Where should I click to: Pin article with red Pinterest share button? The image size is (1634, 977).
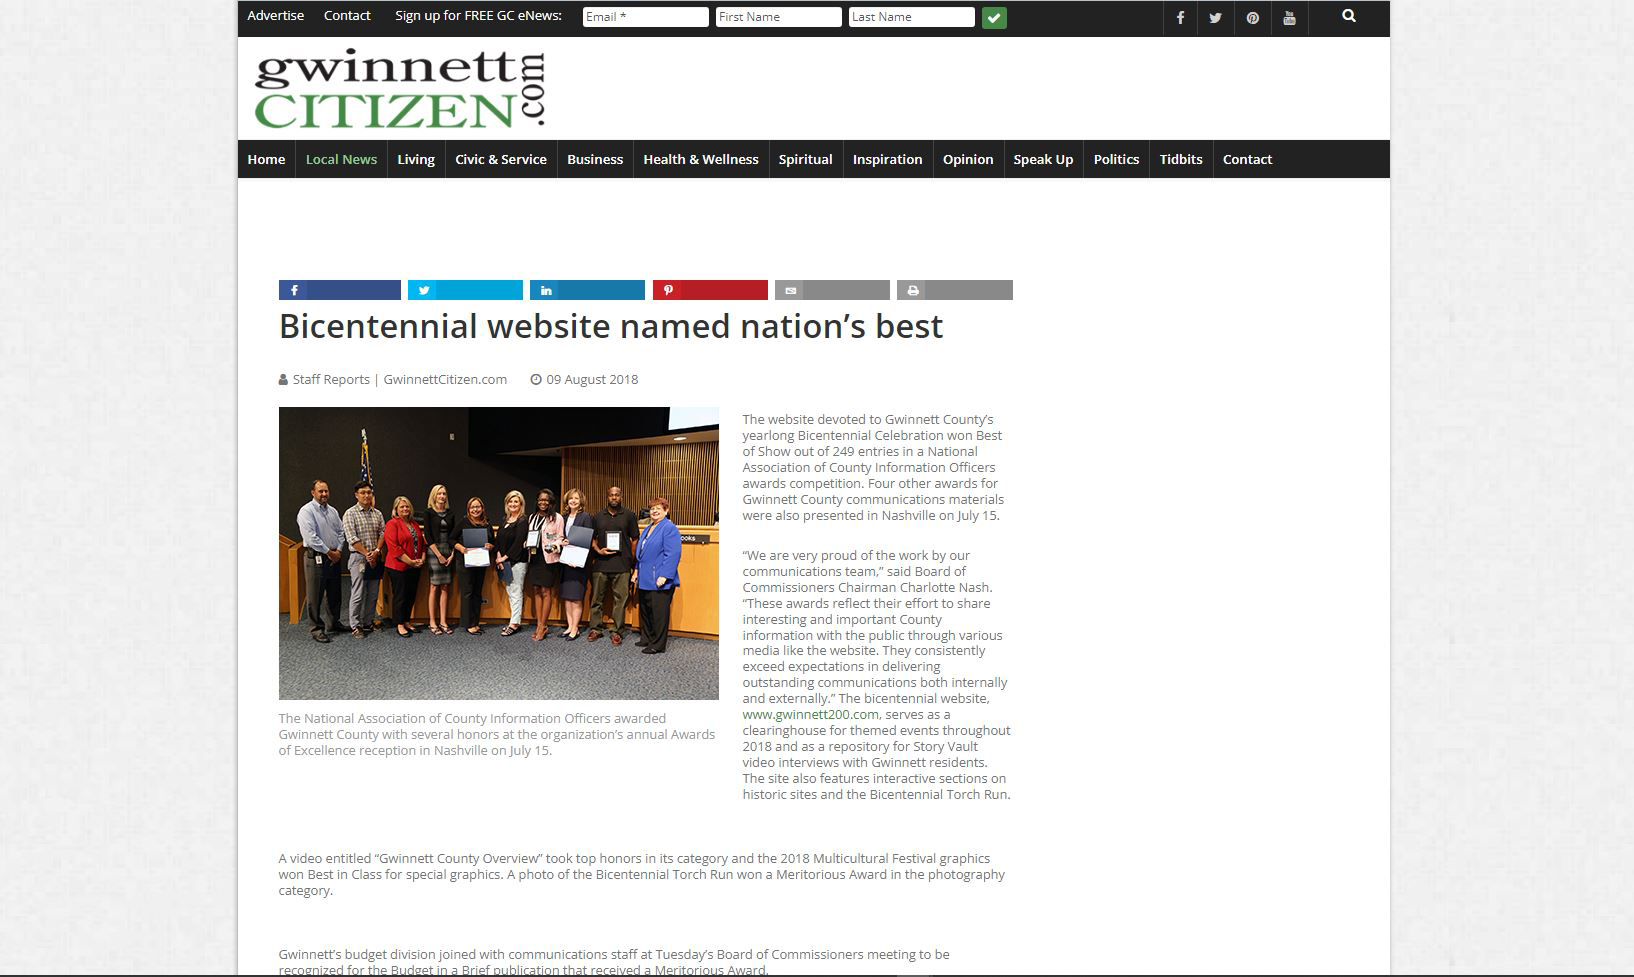point(710,290)
